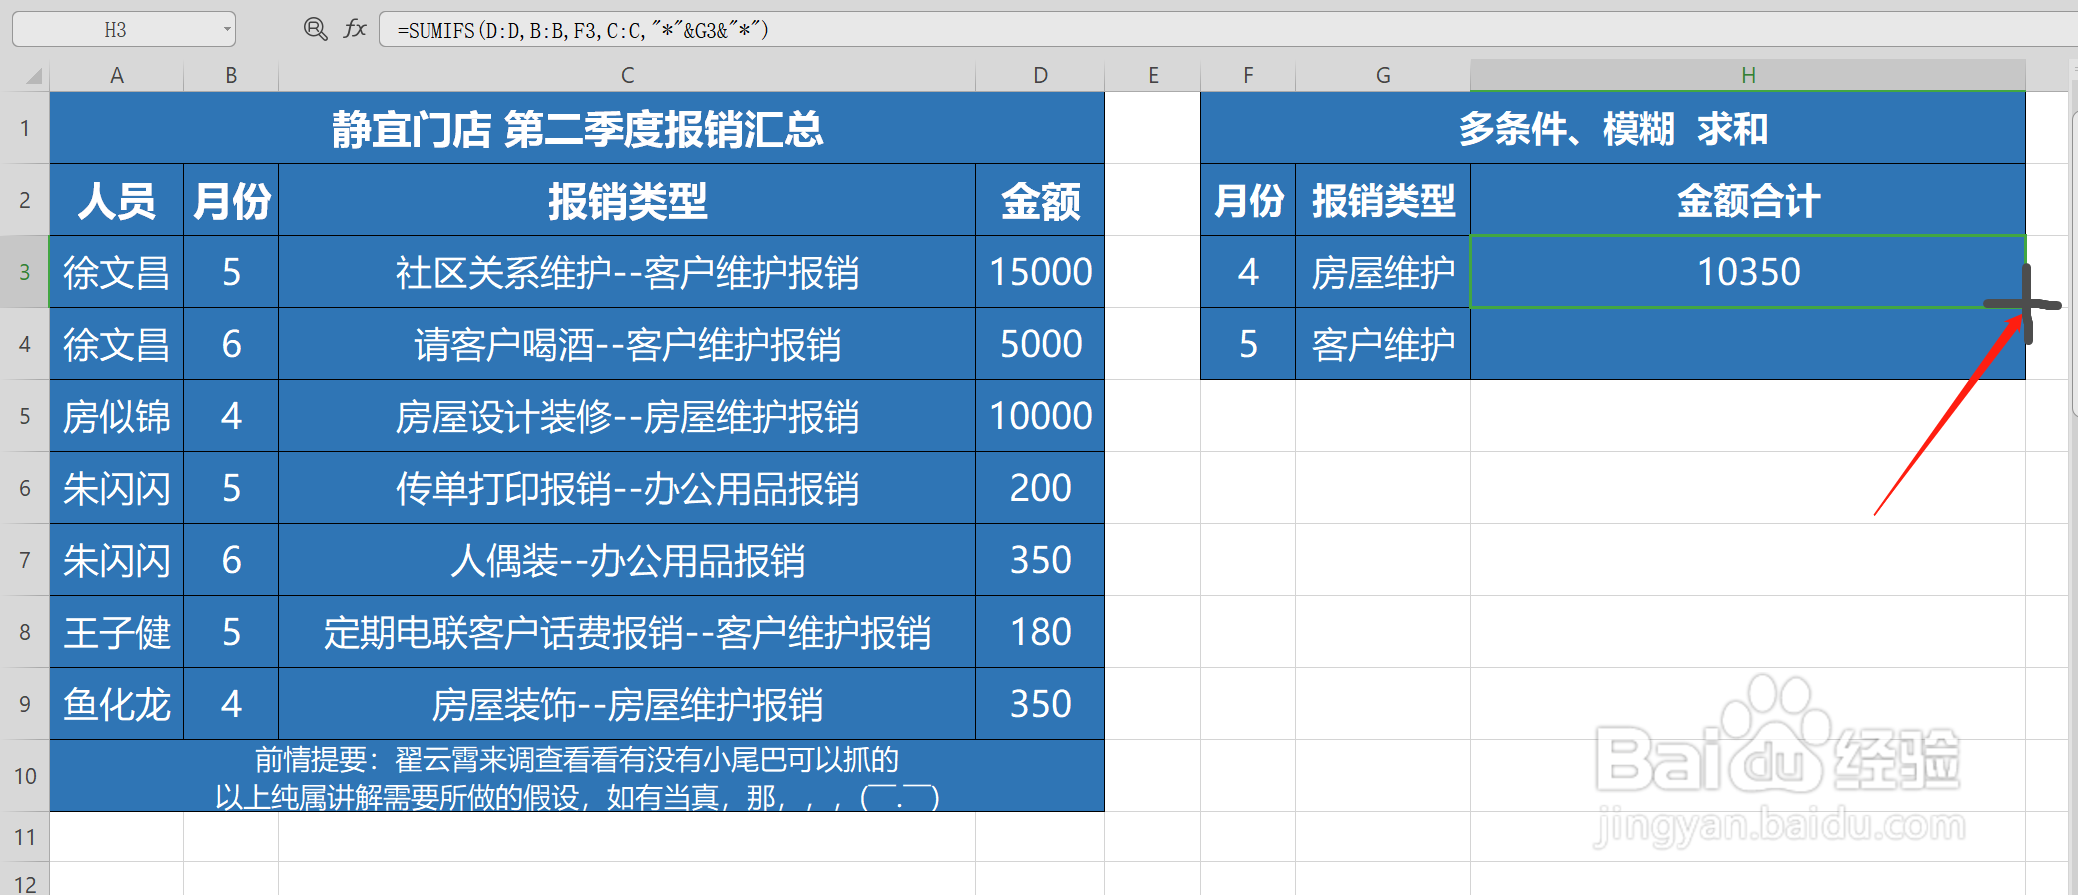
Task: Select cell 定期电联客户话费报销--客户维护报销
Action: [x=627, y=632]
